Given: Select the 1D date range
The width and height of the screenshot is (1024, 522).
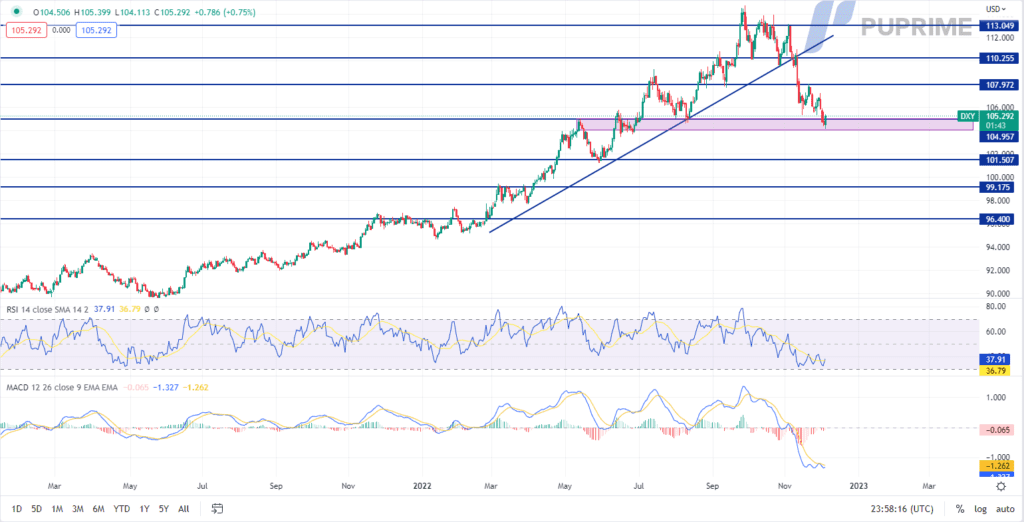Looking at the screenshot, I should click(17, 508).
